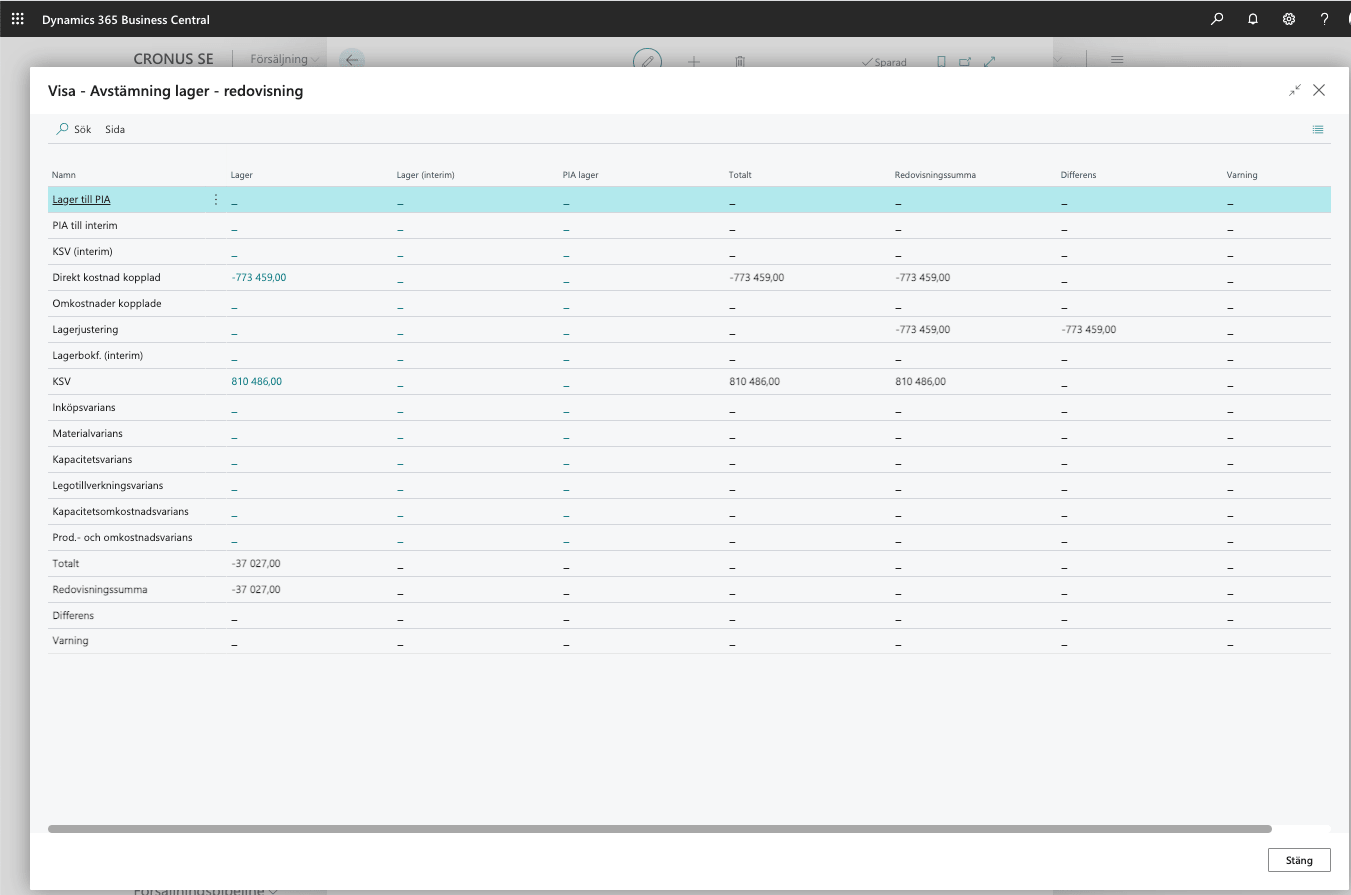The image size is (1351, 895).
Task: Select the Direkt kostnad kopplad row name
Action: tap(106, 277)
